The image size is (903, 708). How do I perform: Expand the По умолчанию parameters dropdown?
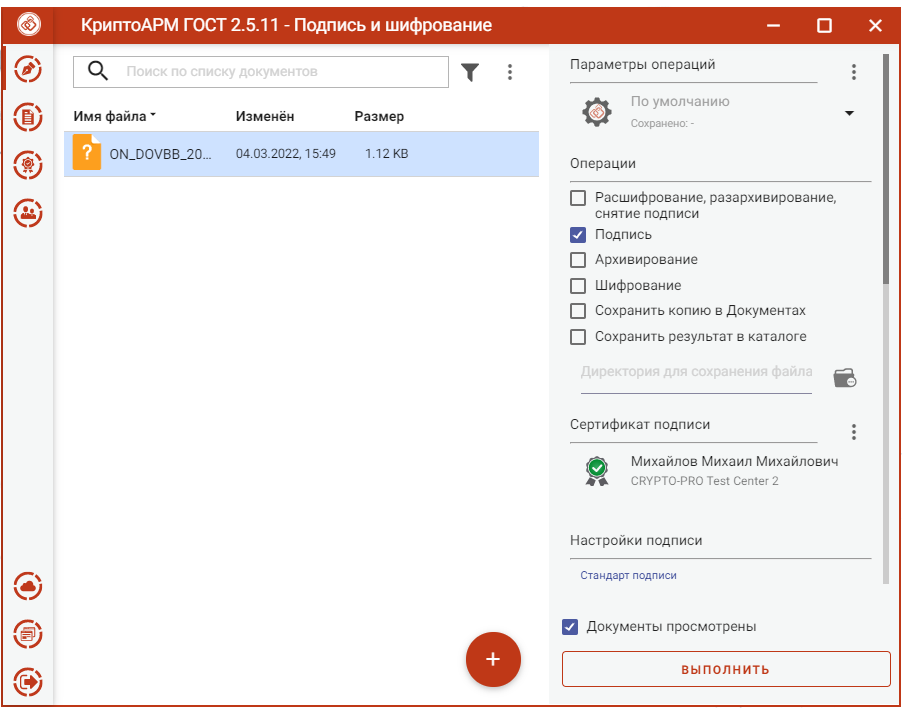(849, 113)
